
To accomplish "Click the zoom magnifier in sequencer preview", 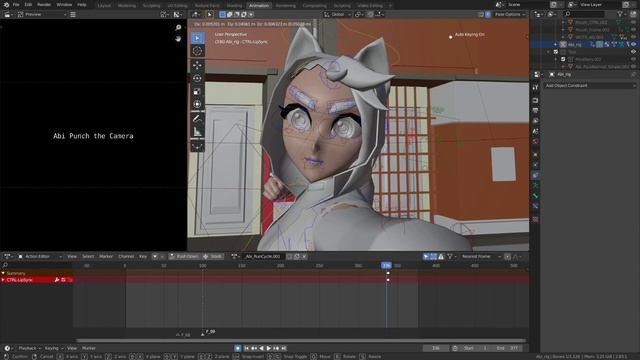I will 178,27.
